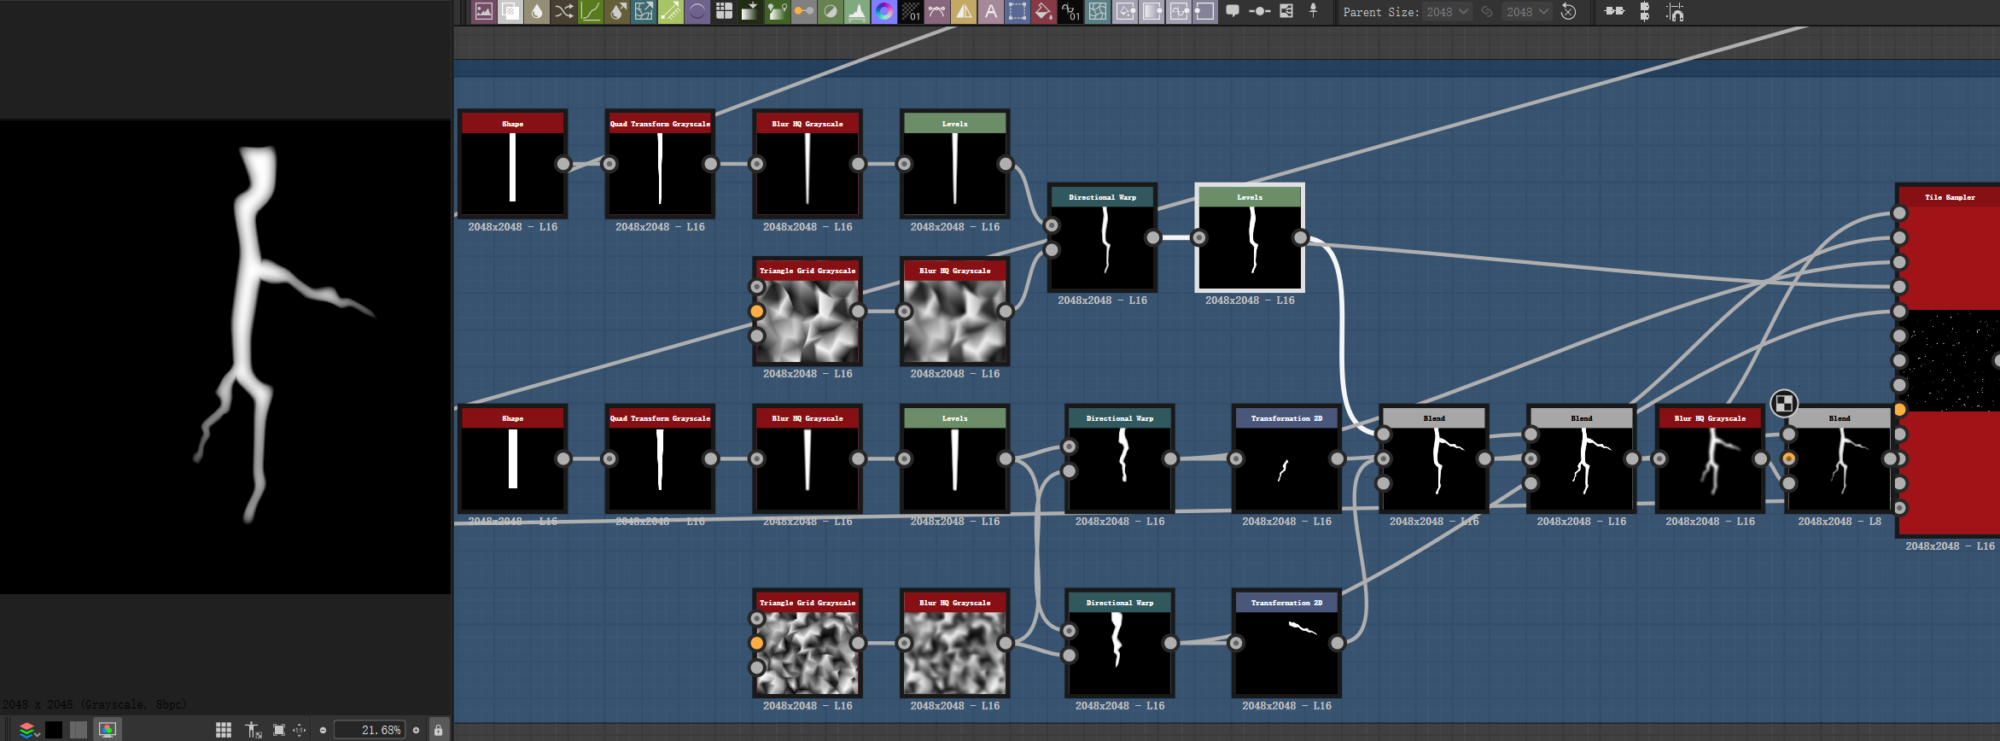
Task: Add a Distance node (ruler arrow icon)
Action: point(671,12)
